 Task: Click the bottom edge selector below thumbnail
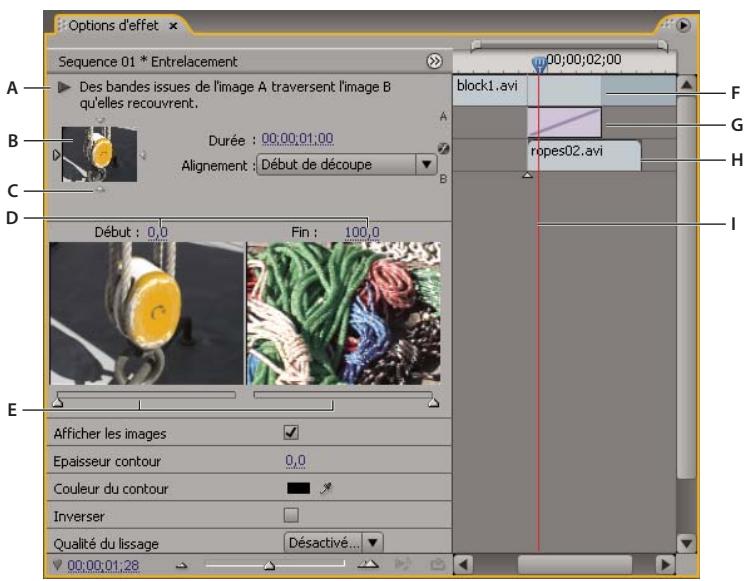coord(100,189)
